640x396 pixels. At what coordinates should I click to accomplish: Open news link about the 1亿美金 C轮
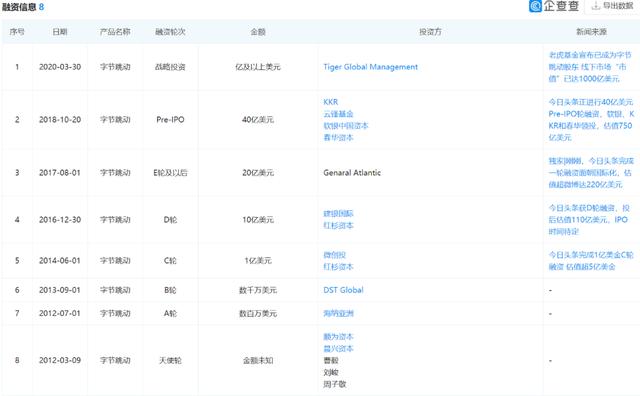tap(591, 260)
